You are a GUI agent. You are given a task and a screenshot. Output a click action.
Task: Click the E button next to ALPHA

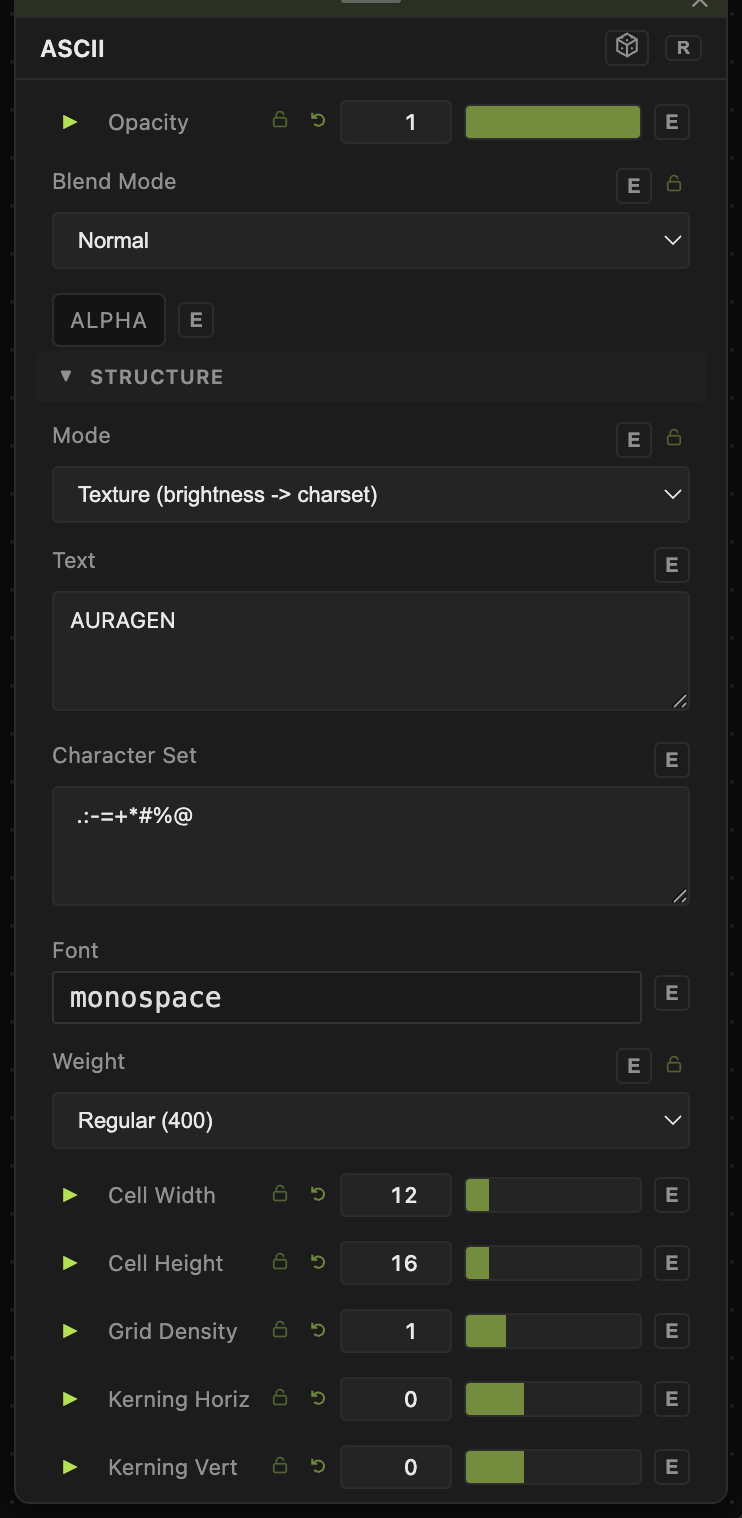point(196,320)
